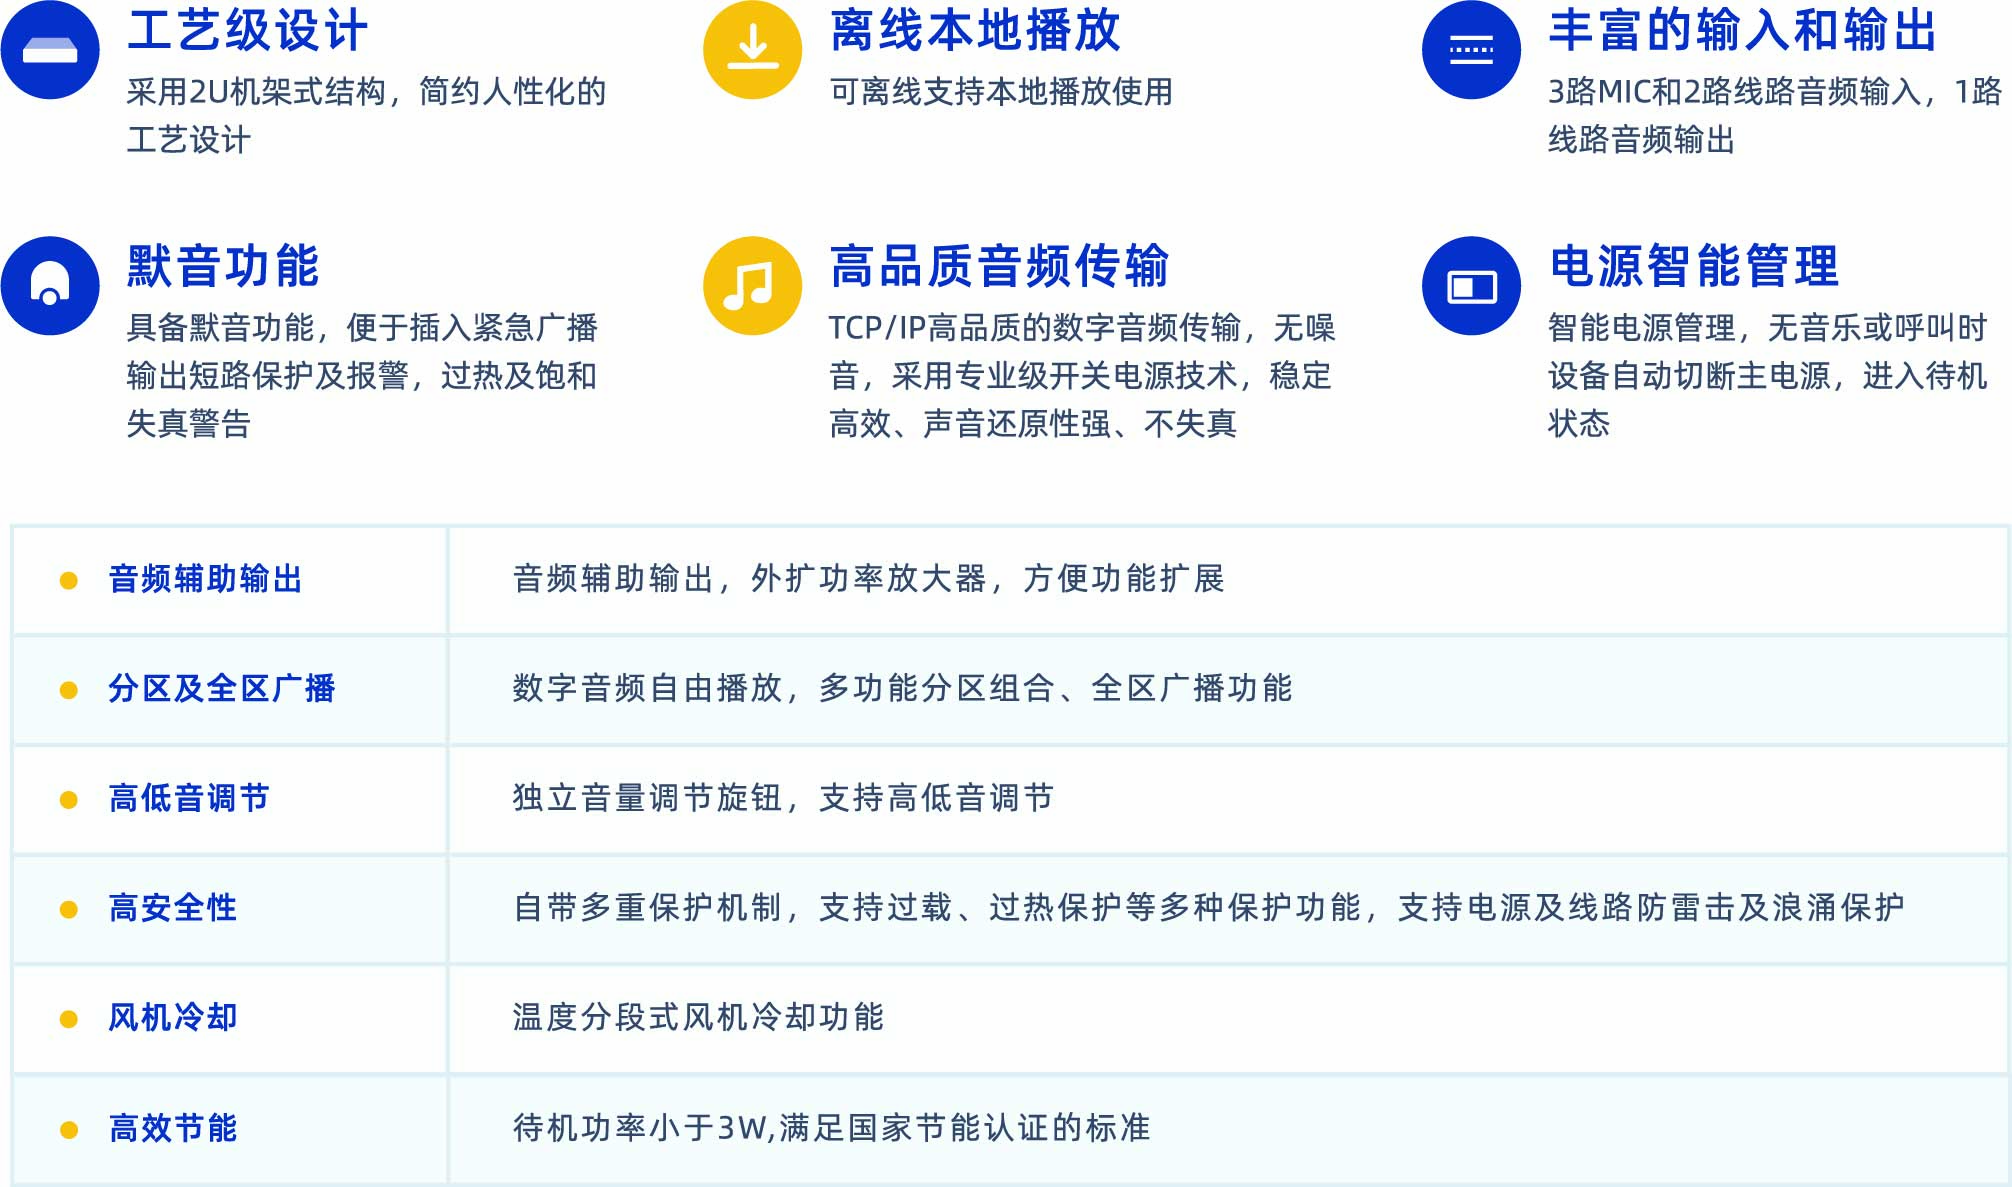Click the 丰富的输入和输出 heading

(x=1742, y=31)
